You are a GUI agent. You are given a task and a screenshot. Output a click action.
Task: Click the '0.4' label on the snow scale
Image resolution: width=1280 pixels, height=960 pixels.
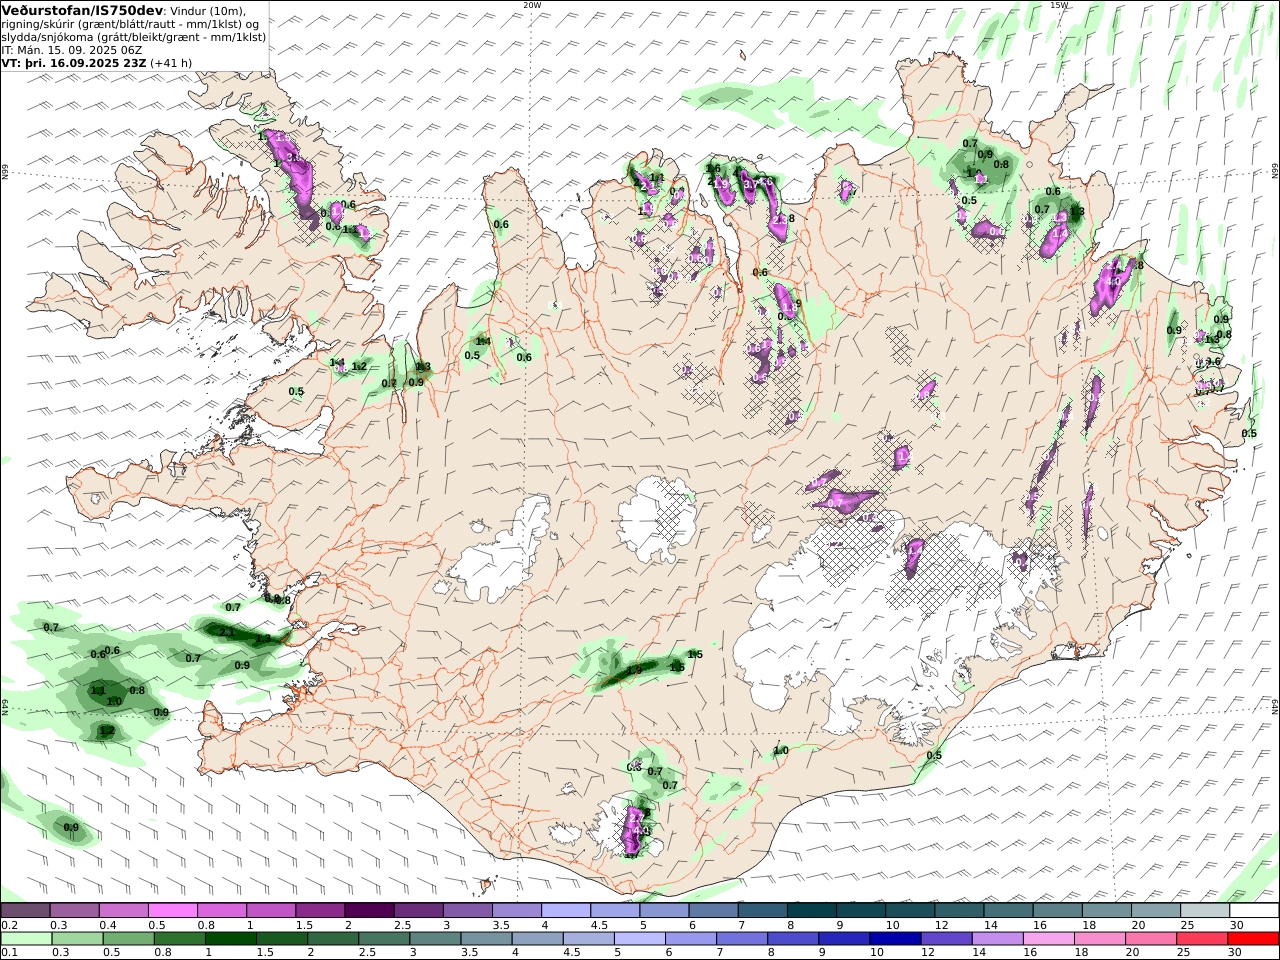click(108, 925)
